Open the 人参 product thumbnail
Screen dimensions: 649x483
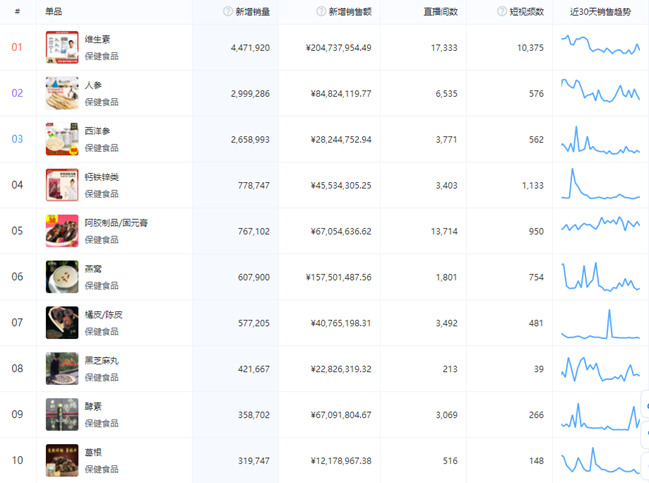point(62,93)
